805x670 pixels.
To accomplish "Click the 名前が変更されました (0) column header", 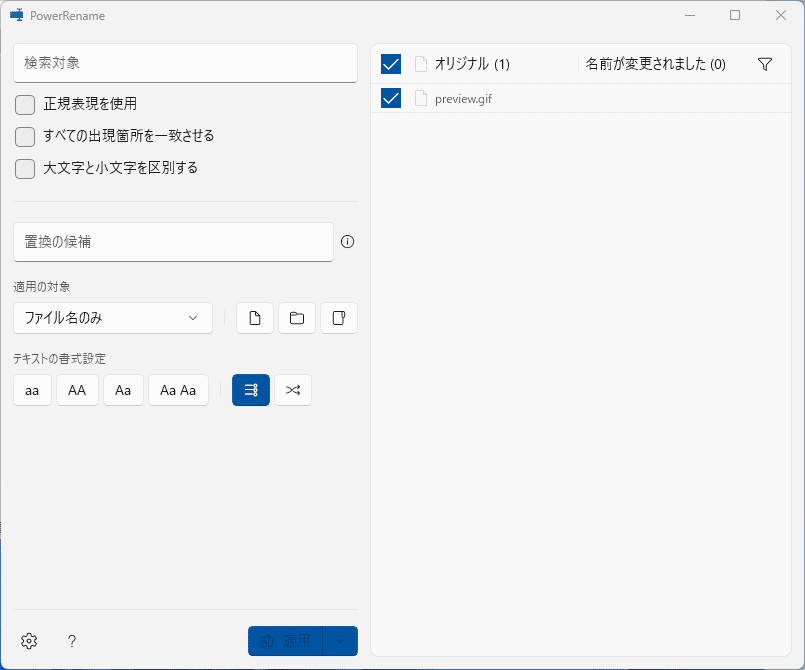I will (656, 64).
